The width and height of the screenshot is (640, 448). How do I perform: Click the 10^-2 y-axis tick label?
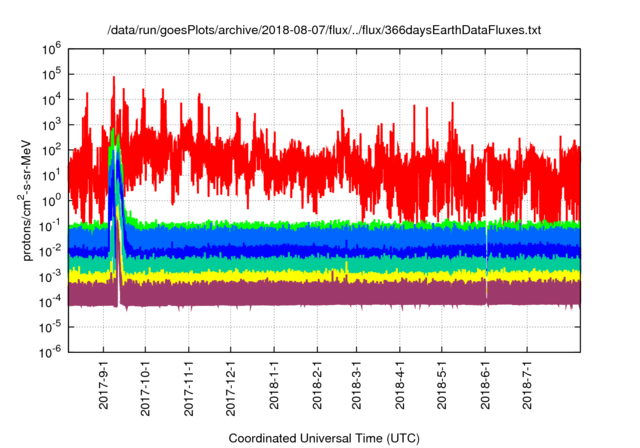tap(50, 251)
